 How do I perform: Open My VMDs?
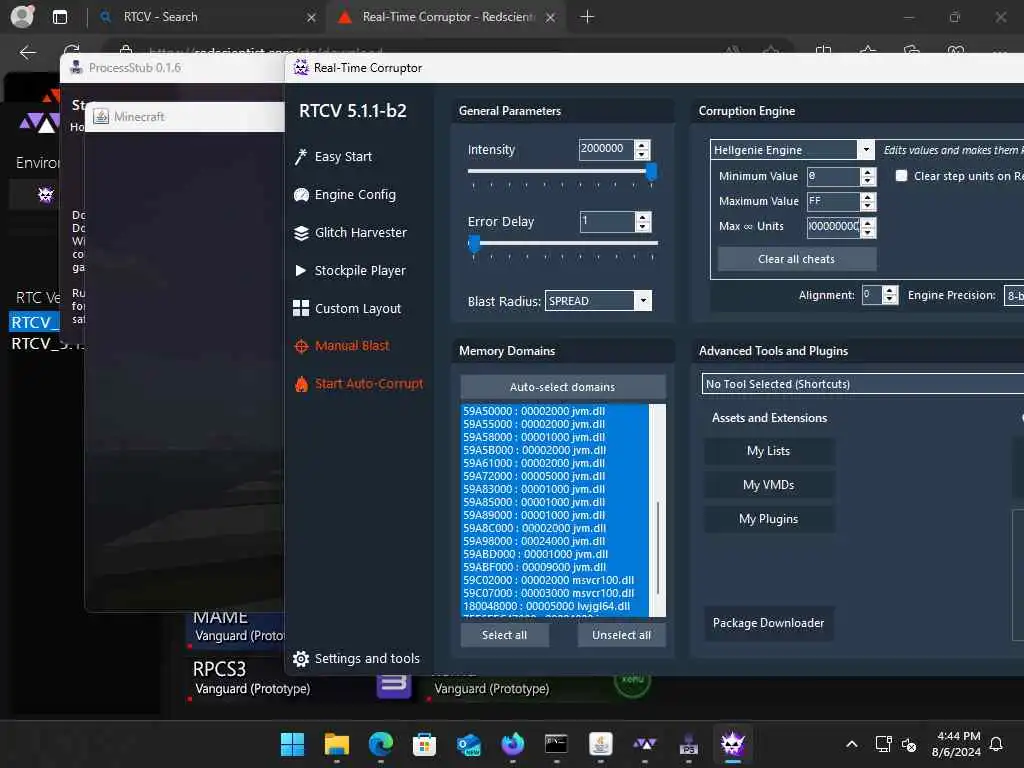coord(769,485)
